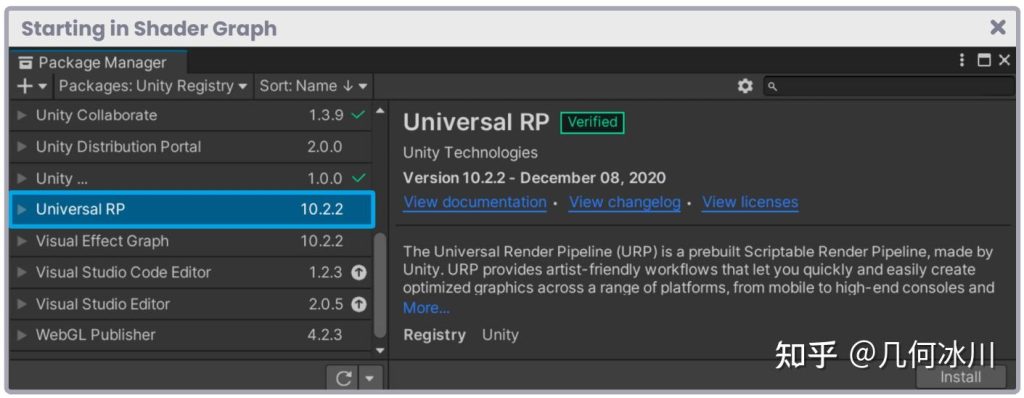This screenshot has height=398, width=1024.
Task: Click the Universal RP detail heading
Action: click(476, 122)
